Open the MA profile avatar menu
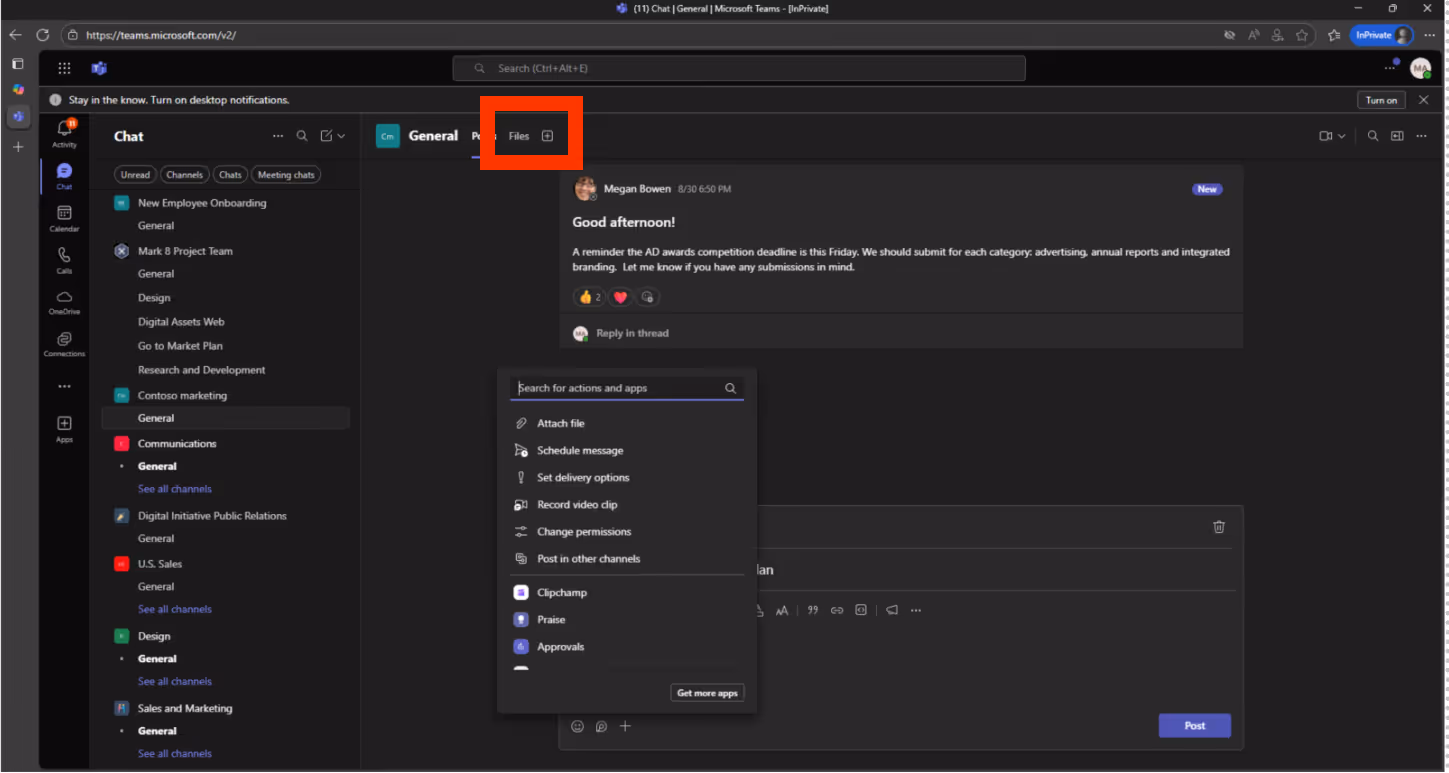 (1420, 68)
